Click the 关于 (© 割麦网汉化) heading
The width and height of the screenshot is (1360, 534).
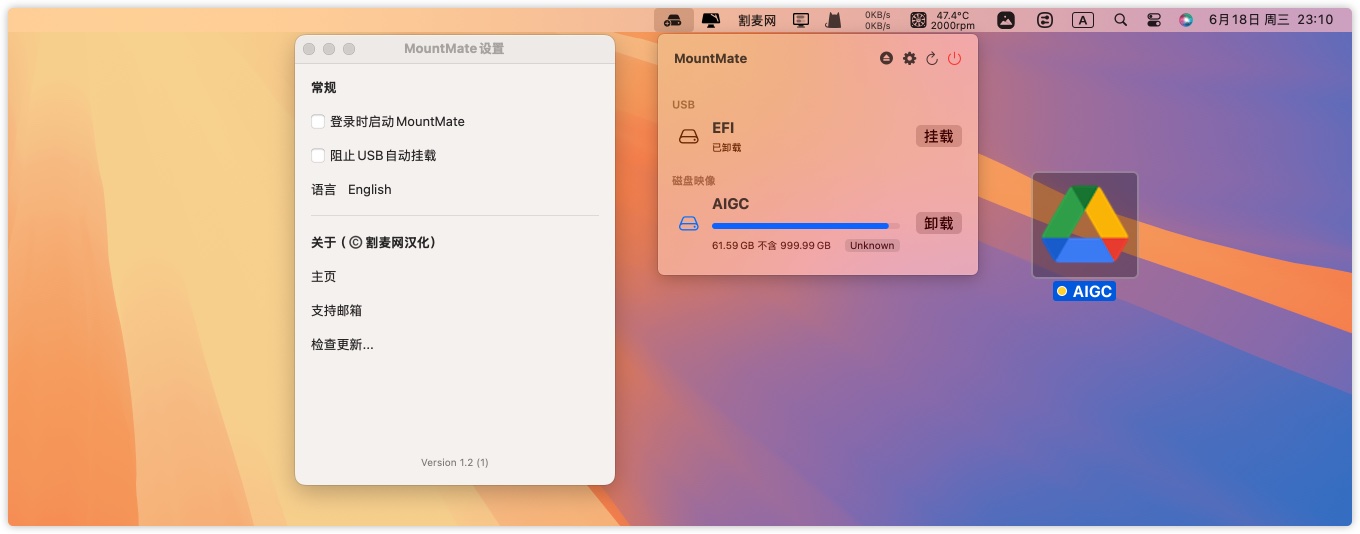click(x=374, y=243)
